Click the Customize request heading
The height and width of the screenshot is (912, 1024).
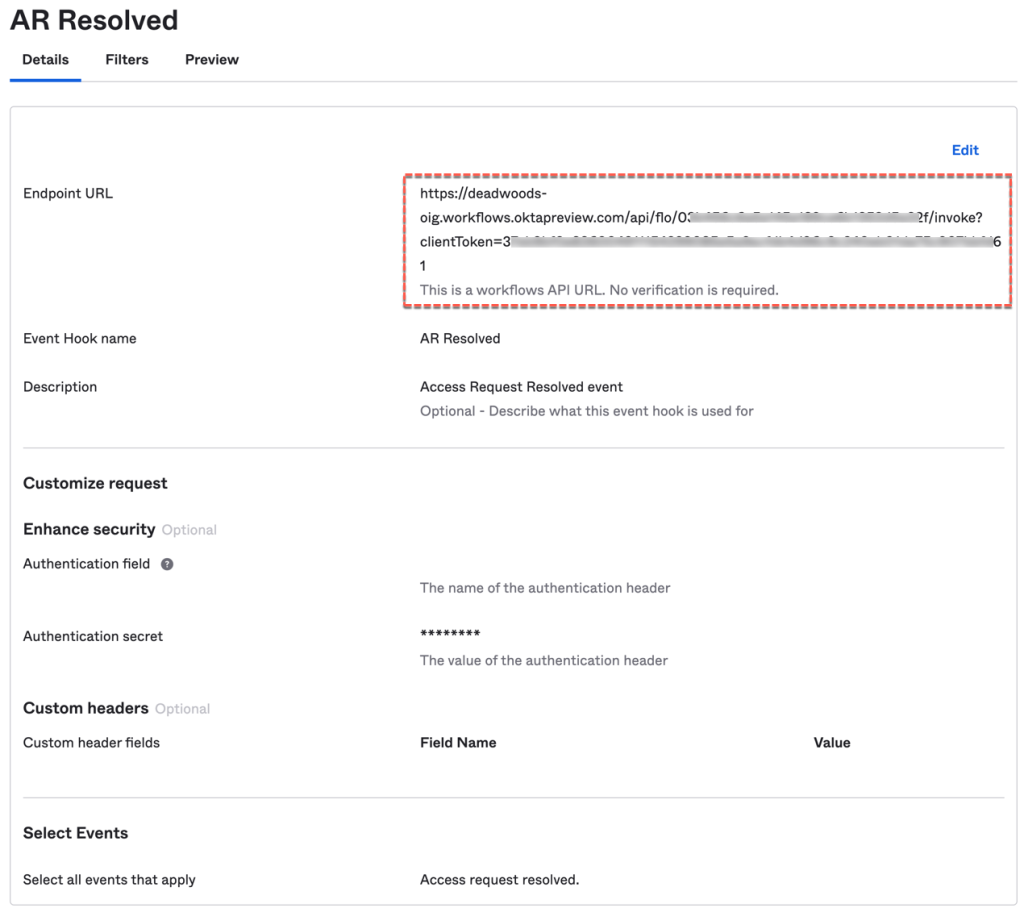[95, 484]
